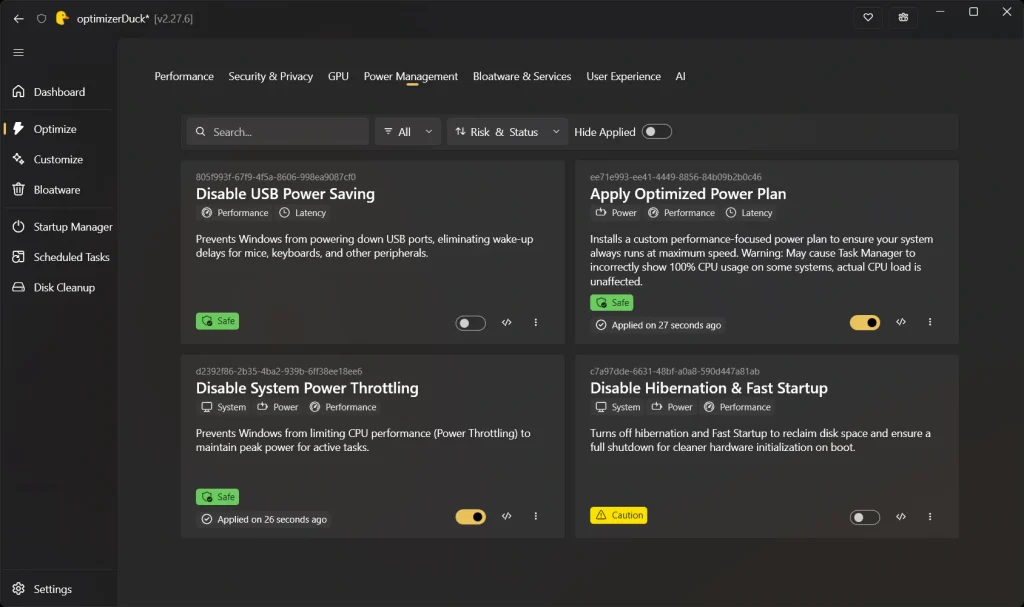Viewport: 1024px width, 607px height.
Task: Enable Disable Hibernation & Fast Startup toggle
Action: 865,517
